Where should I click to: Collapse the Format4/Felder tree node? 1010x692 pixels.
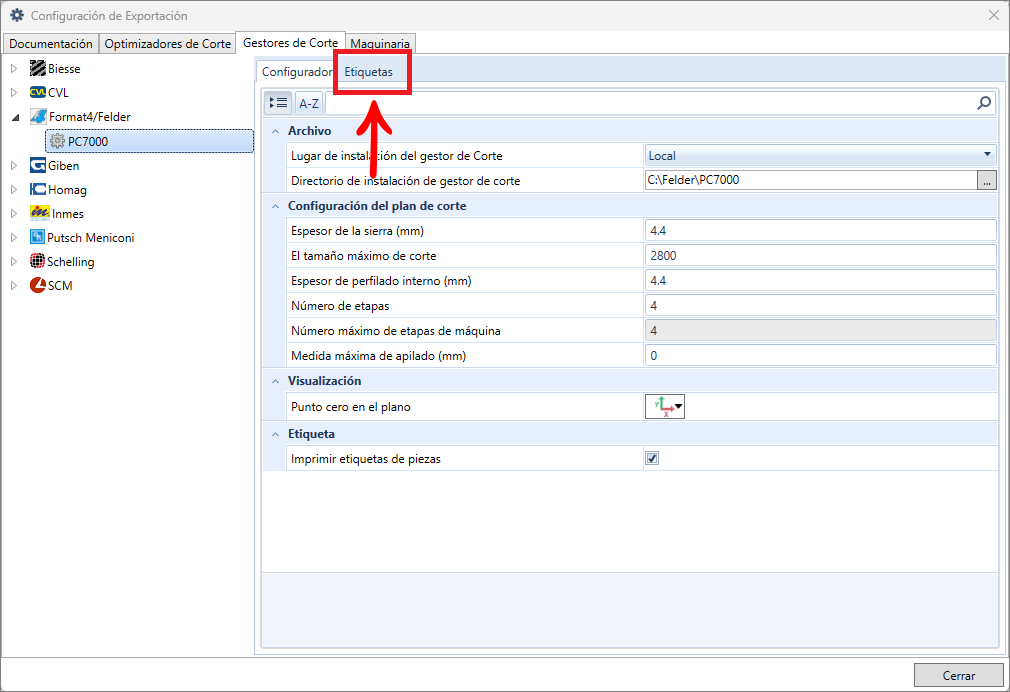coord(15,117)
